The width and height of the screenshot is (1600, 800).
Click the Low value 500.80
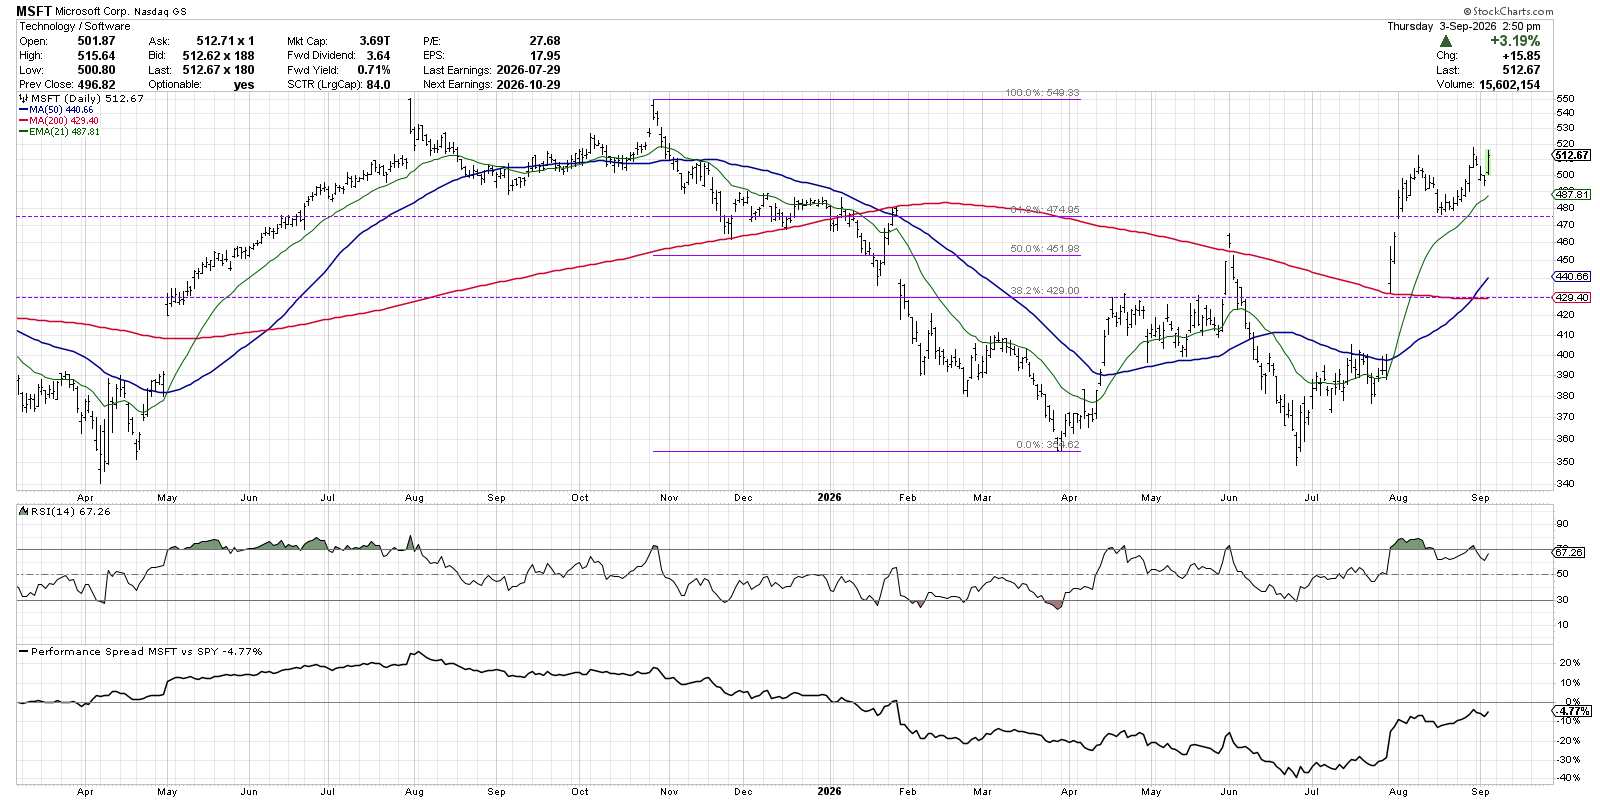pos(97,70)
